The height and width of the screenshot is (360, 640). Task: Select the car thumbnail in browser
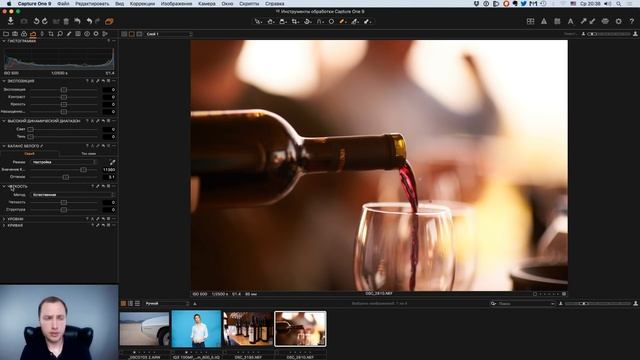point(144,329)
